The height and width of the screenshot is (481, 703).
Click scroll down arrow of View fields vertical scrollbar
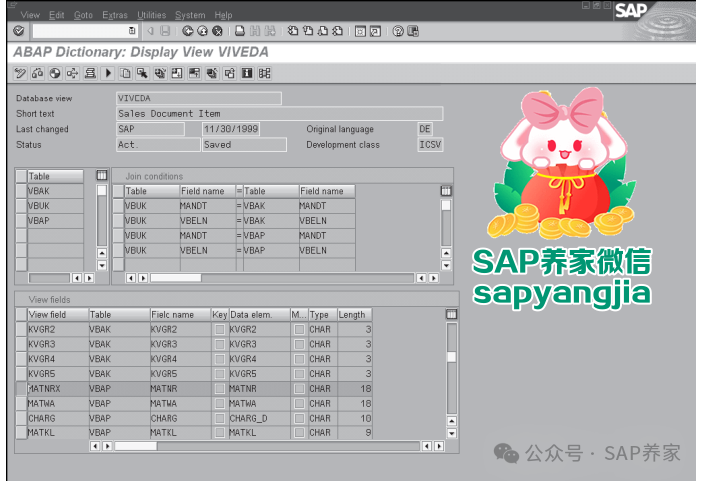451,433
